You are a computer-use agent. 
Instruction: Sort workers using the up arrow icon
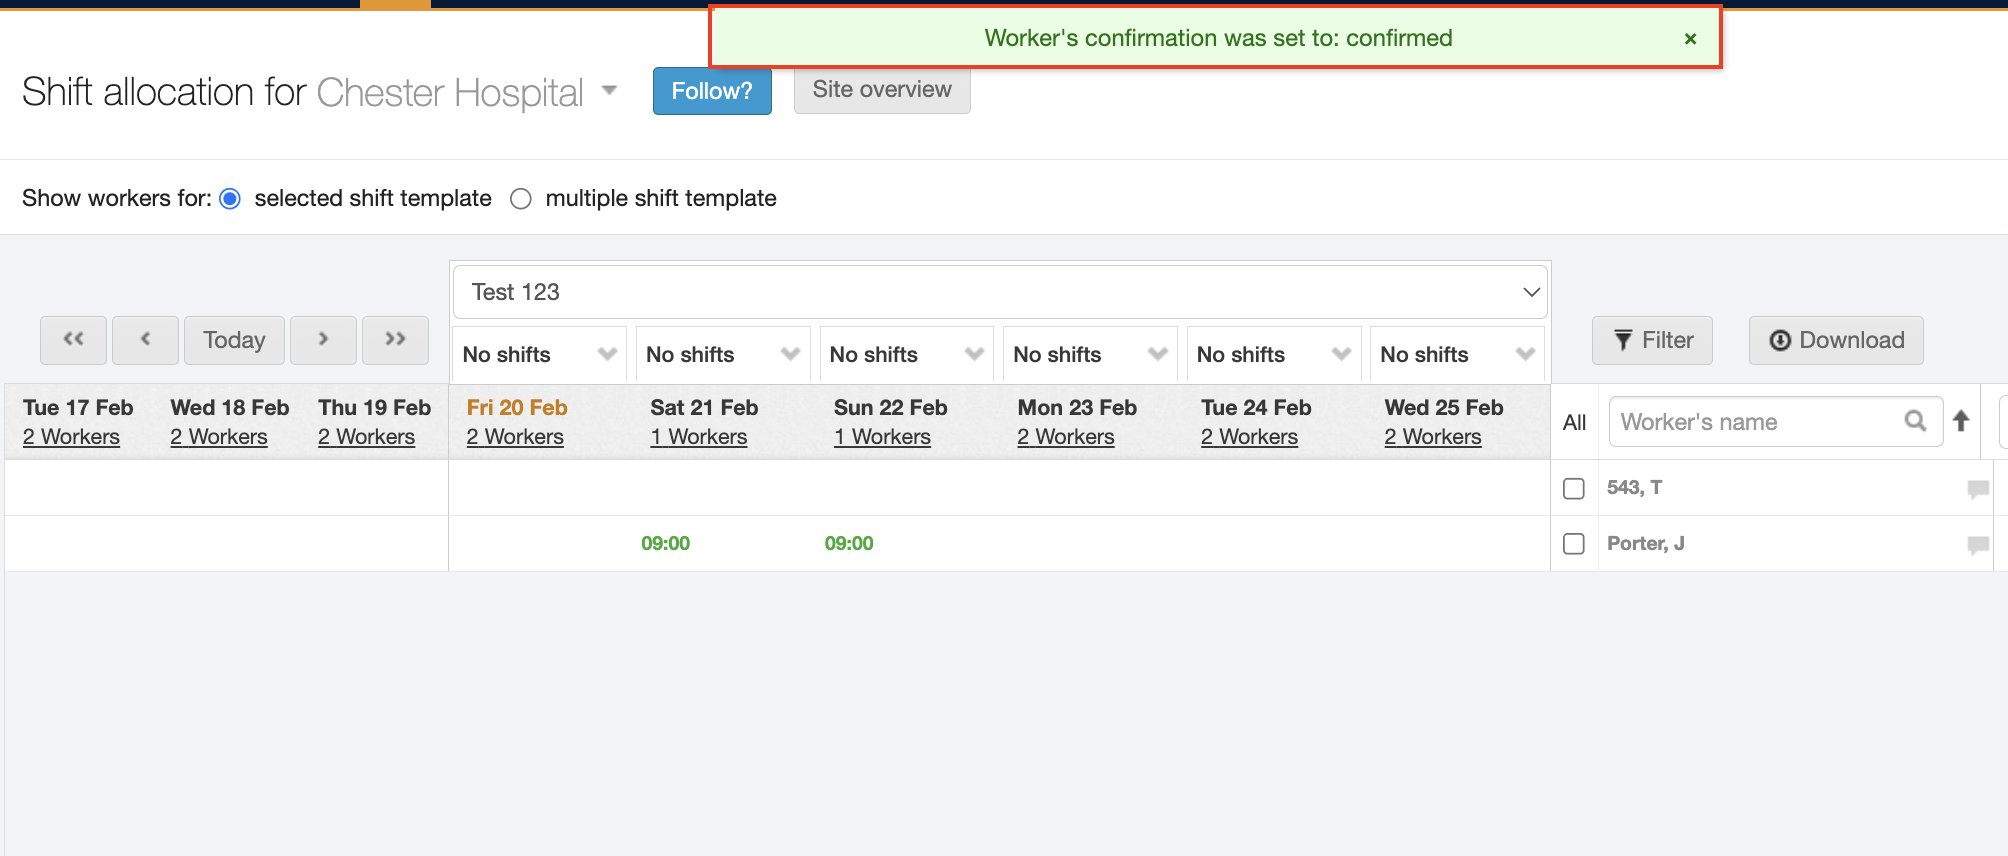pyautogui.click(x=1961, y=421)
